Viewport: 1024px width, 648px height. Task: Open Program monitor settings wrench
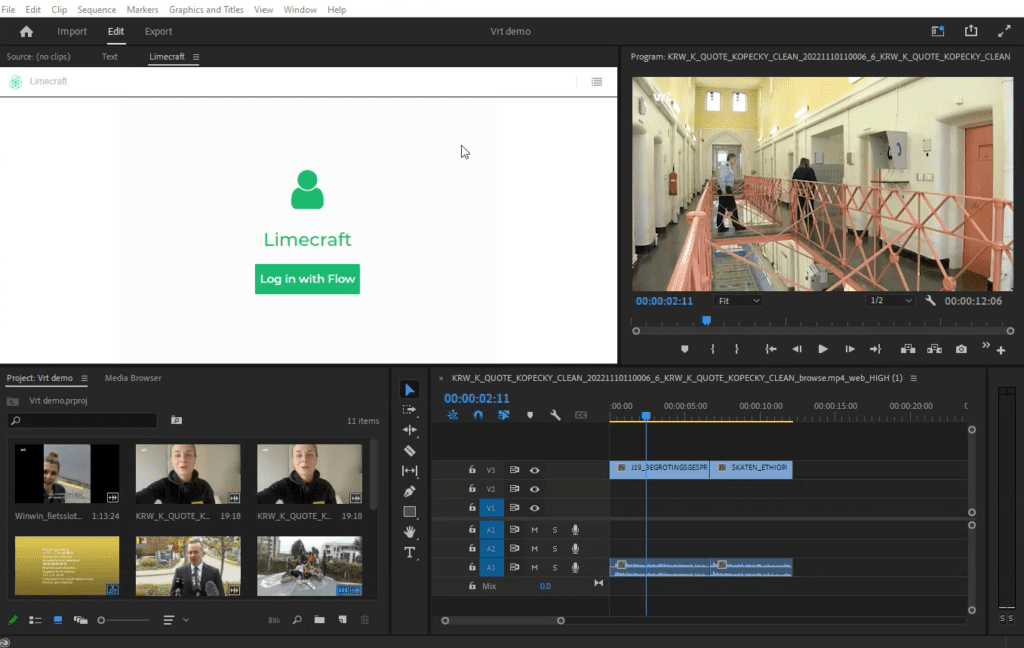coord(930,300)
